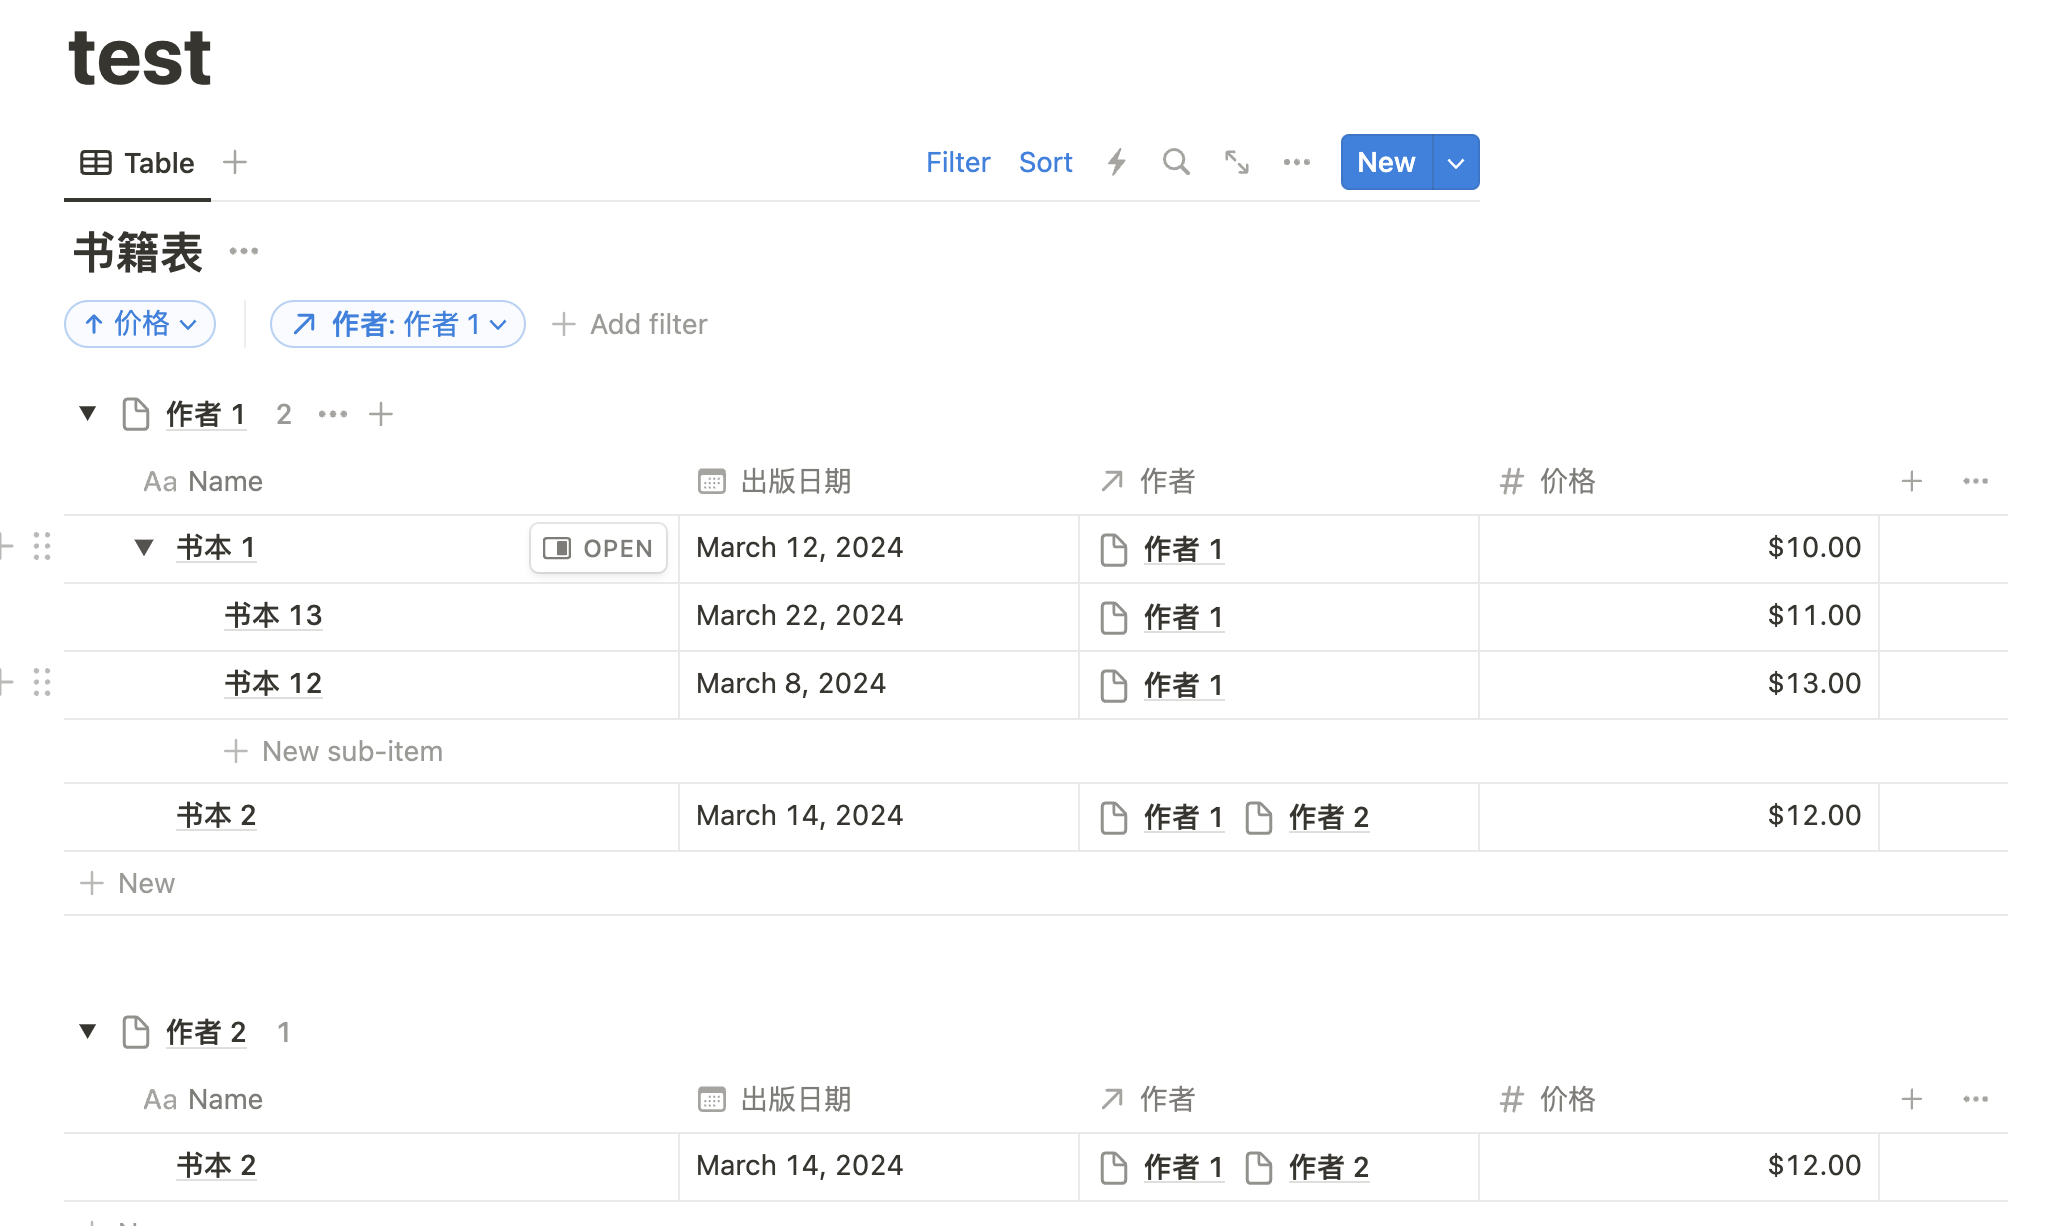2062x1226 pixels.
Task: Add property column in 作者 1 group table
Action: 1912,481
